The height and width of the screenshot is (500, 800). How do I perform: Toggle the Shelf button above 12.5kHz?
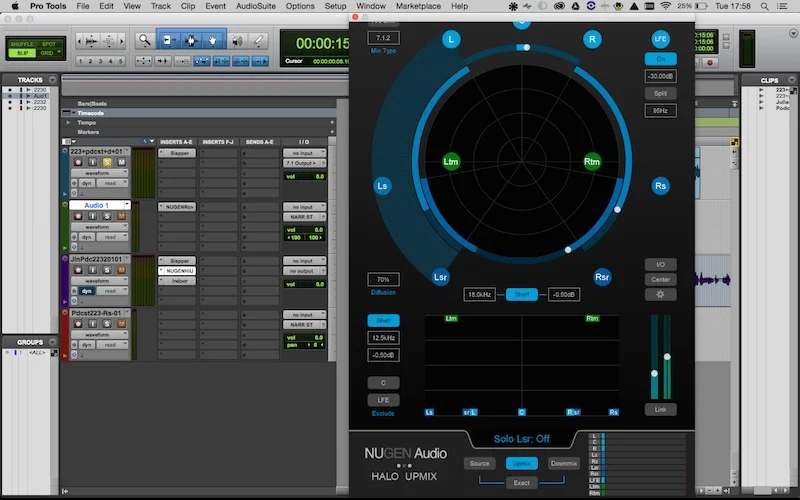(x=383, y=320)
